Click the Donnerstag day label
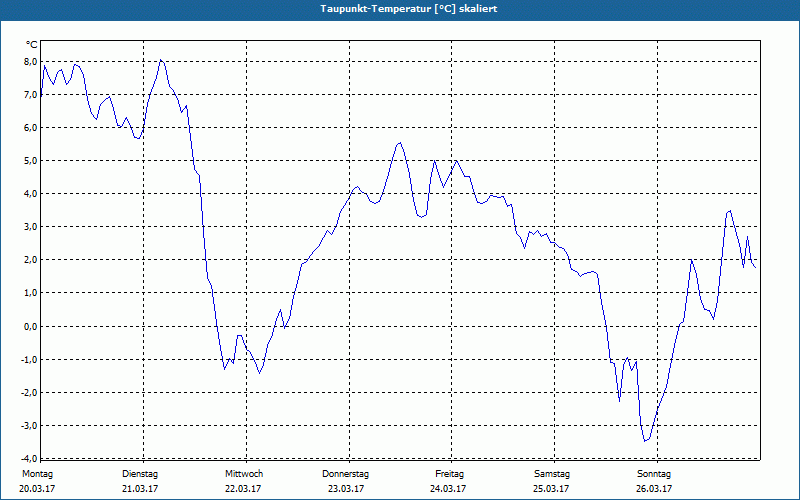Image resolution: width=800 pixels, height=500 pixels. click(x=345, y=474)
